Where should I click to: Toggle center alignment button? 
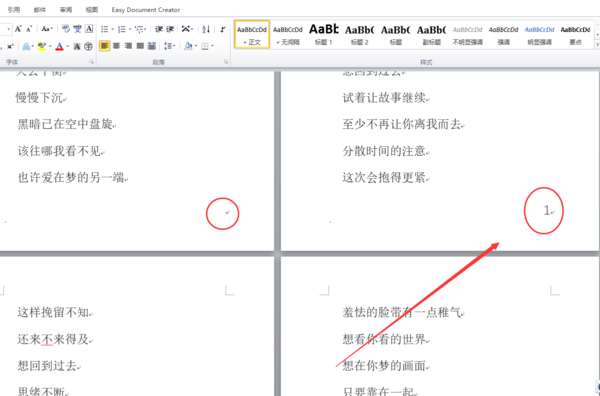[116, 46]
